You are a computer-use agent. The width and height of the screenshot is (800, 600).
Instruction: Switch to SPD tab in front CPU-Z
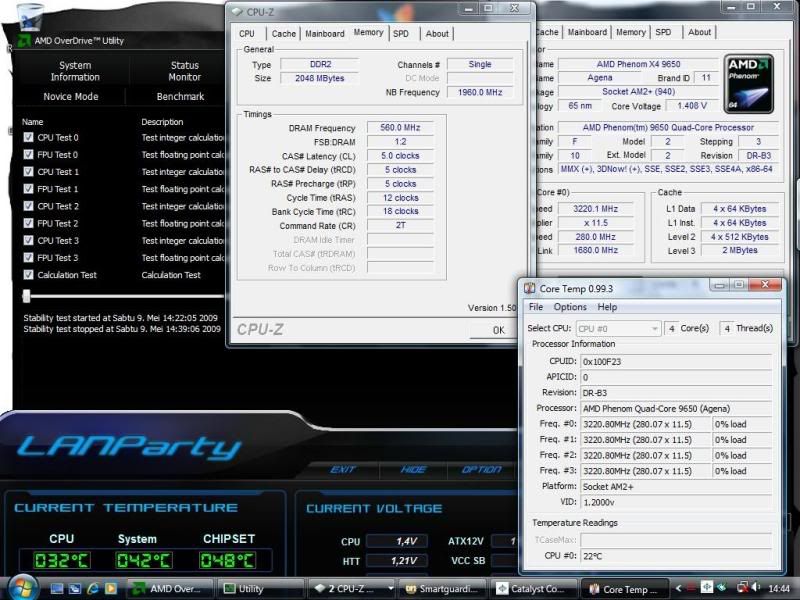[401, 34]
